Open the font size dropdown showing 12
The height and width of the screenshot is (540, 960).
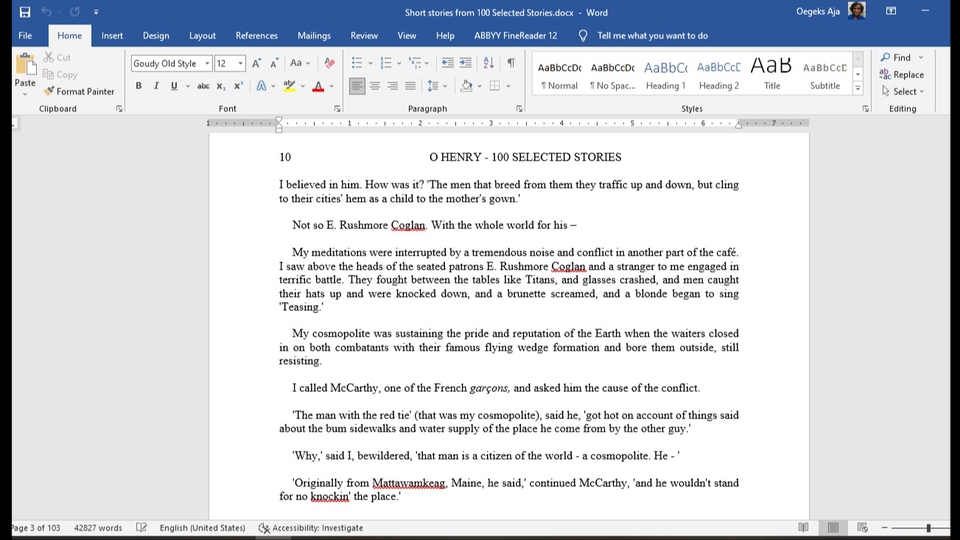(241, 64)
